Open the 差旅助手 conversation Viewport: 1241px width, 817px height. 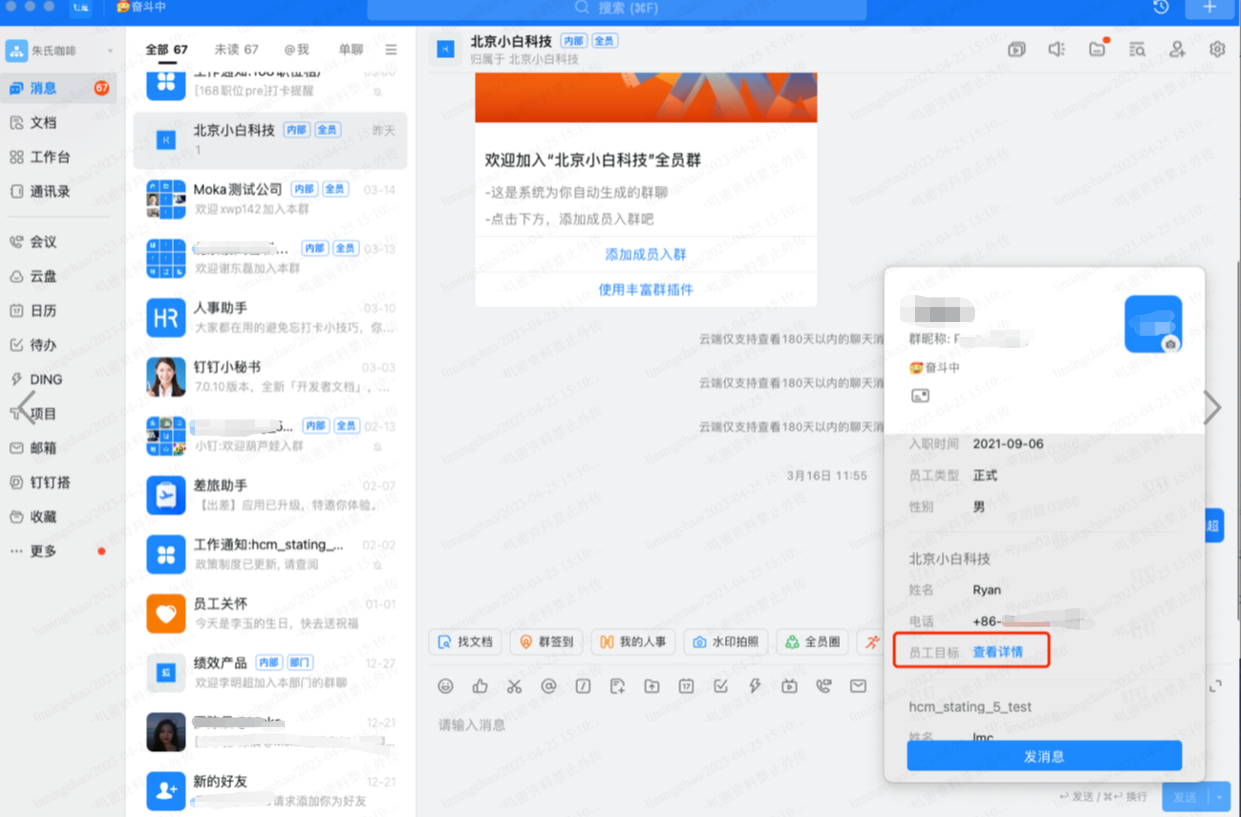coord(270,495)
